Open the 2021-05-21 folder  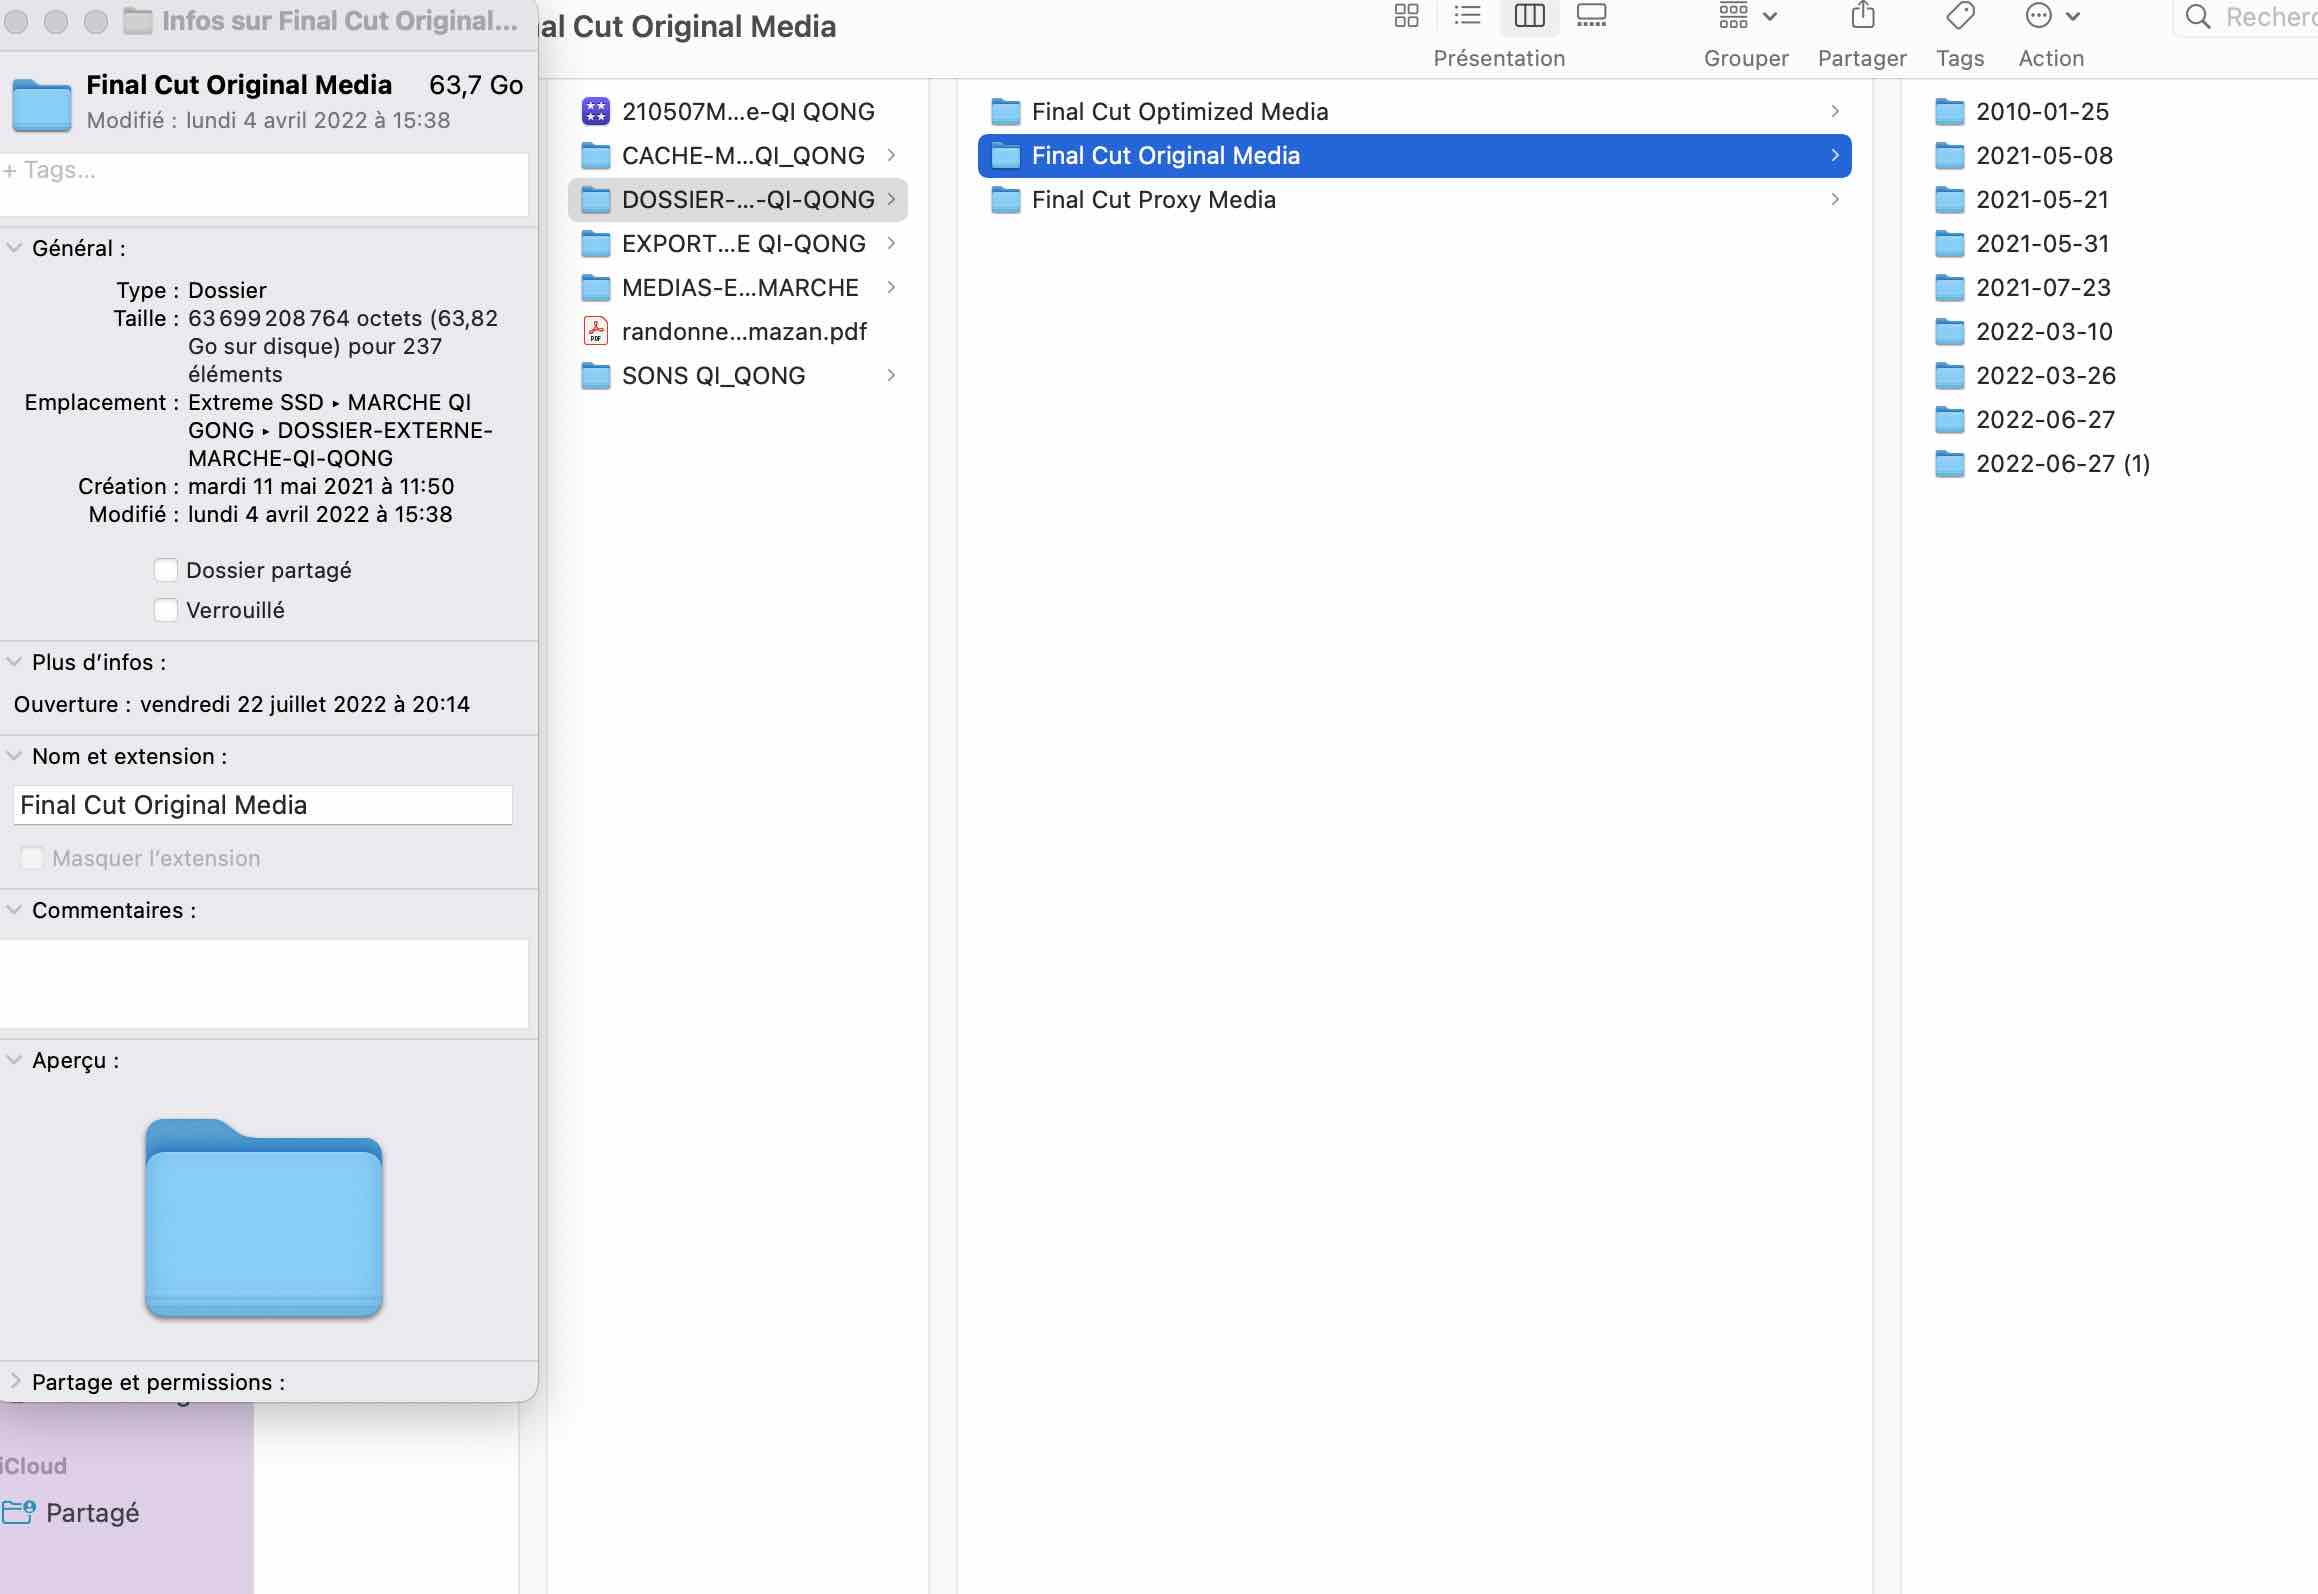pos(2041,200)
